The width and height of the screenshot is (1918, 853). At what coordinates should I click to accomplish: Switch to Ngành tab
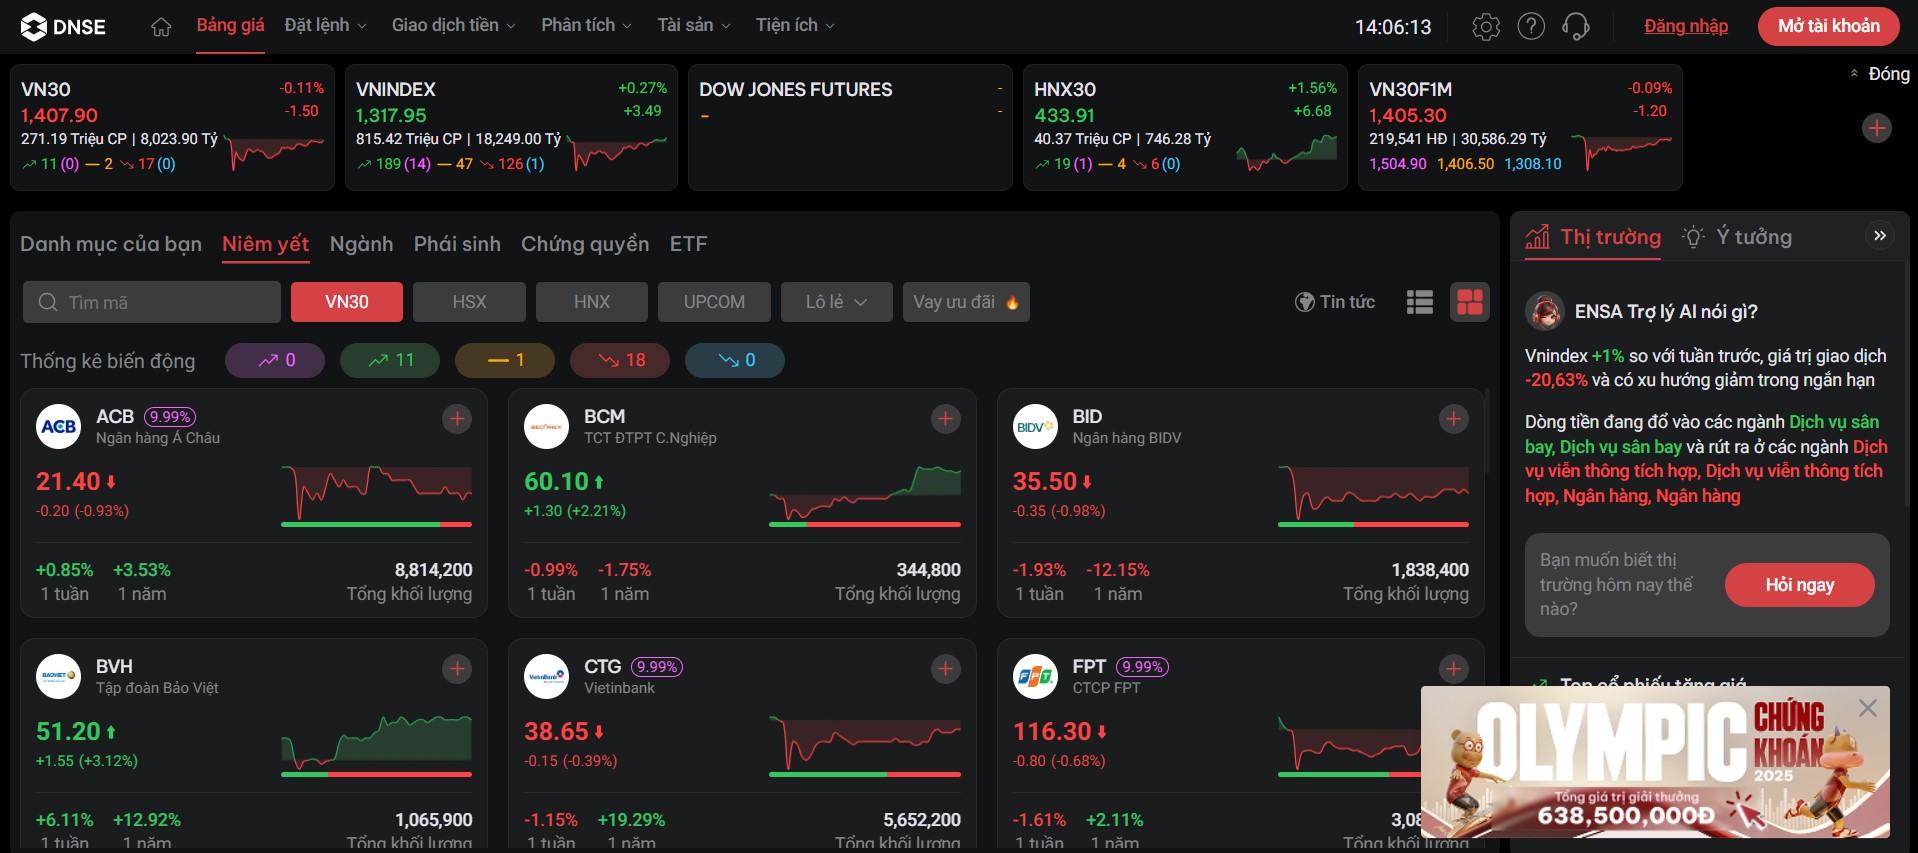(x=362, y=244)
